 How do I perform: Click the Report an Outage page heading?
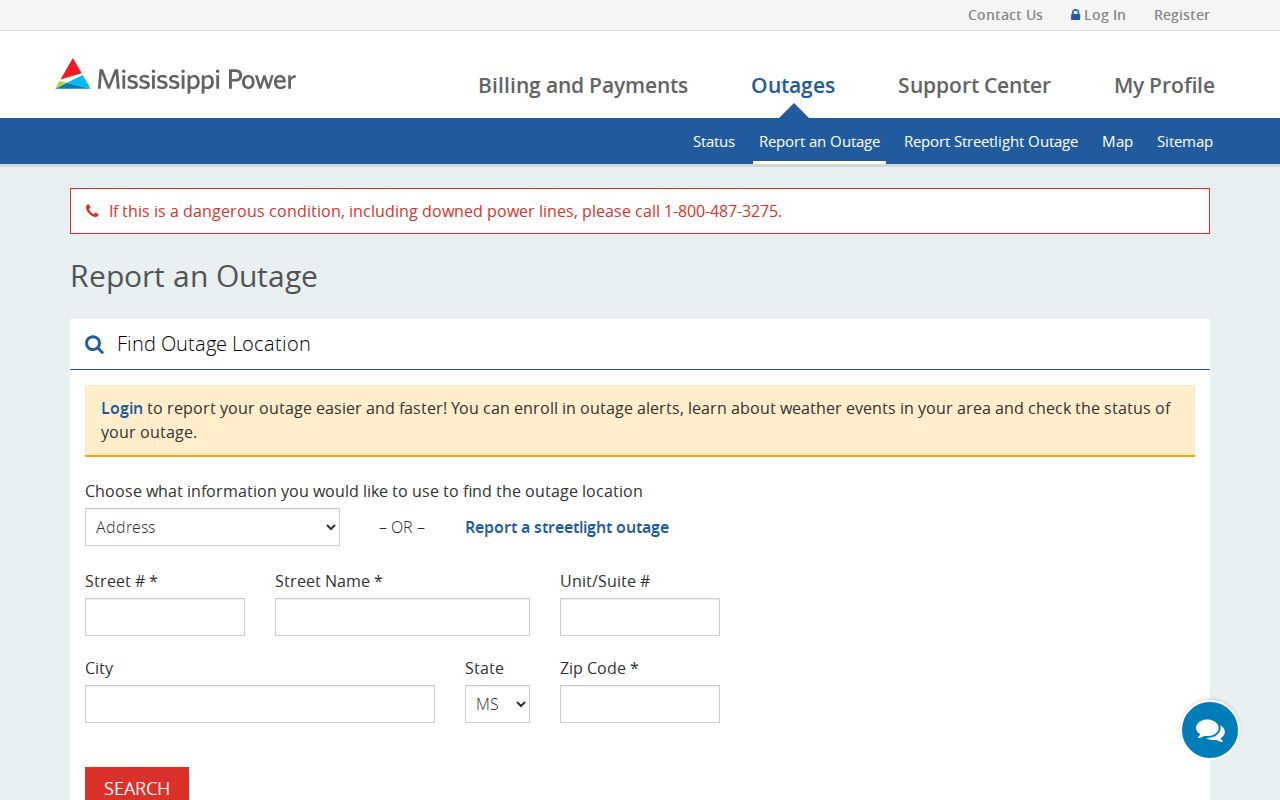click(x=194, y=276)
